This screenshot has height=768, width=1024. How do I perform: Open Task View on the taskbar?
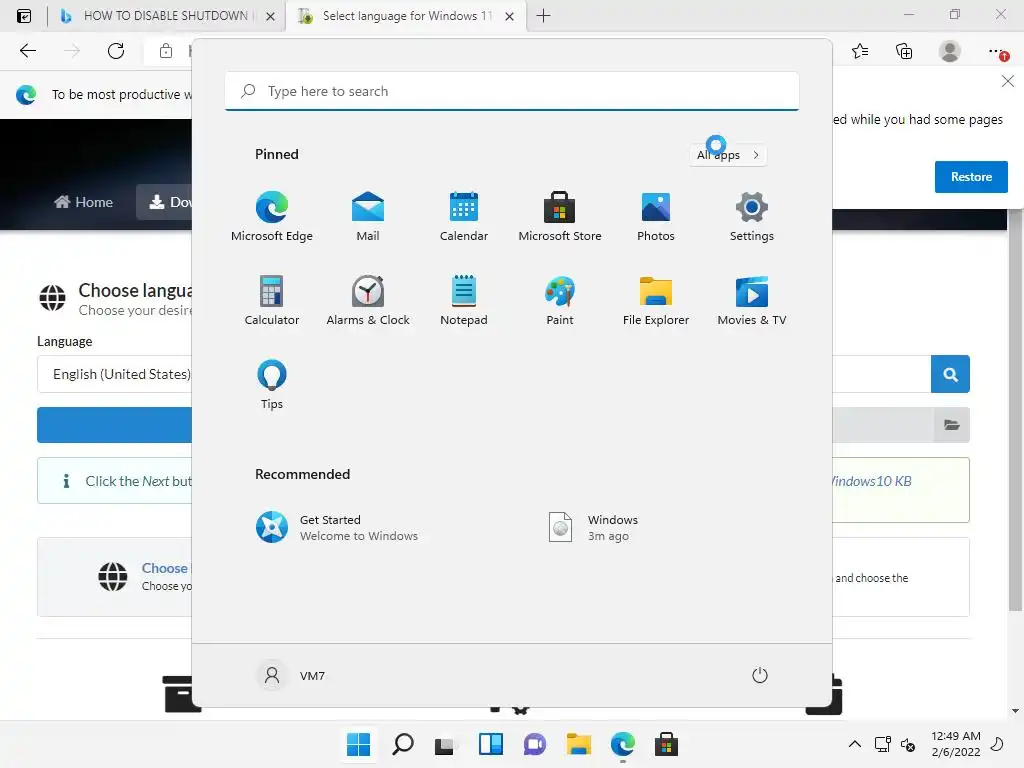[446, 744]
